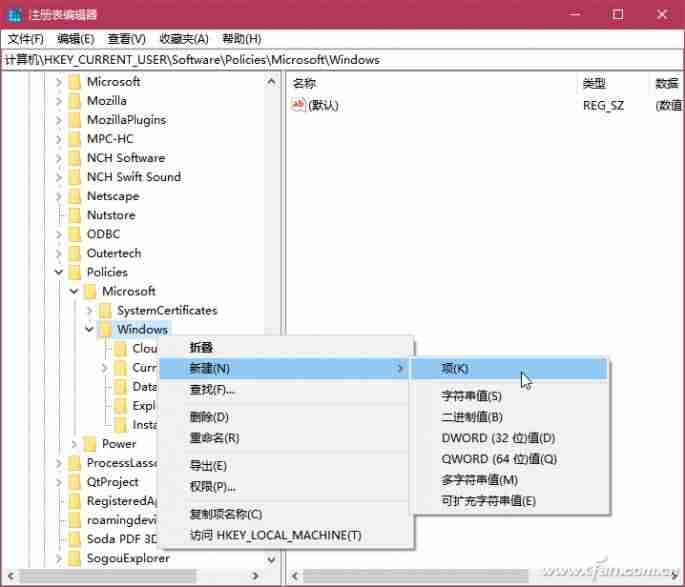Image resolution: width=685 pixels, height=587 pixels.
Task: Select the MPC-HC key
Action: click(x=110, y=139)
